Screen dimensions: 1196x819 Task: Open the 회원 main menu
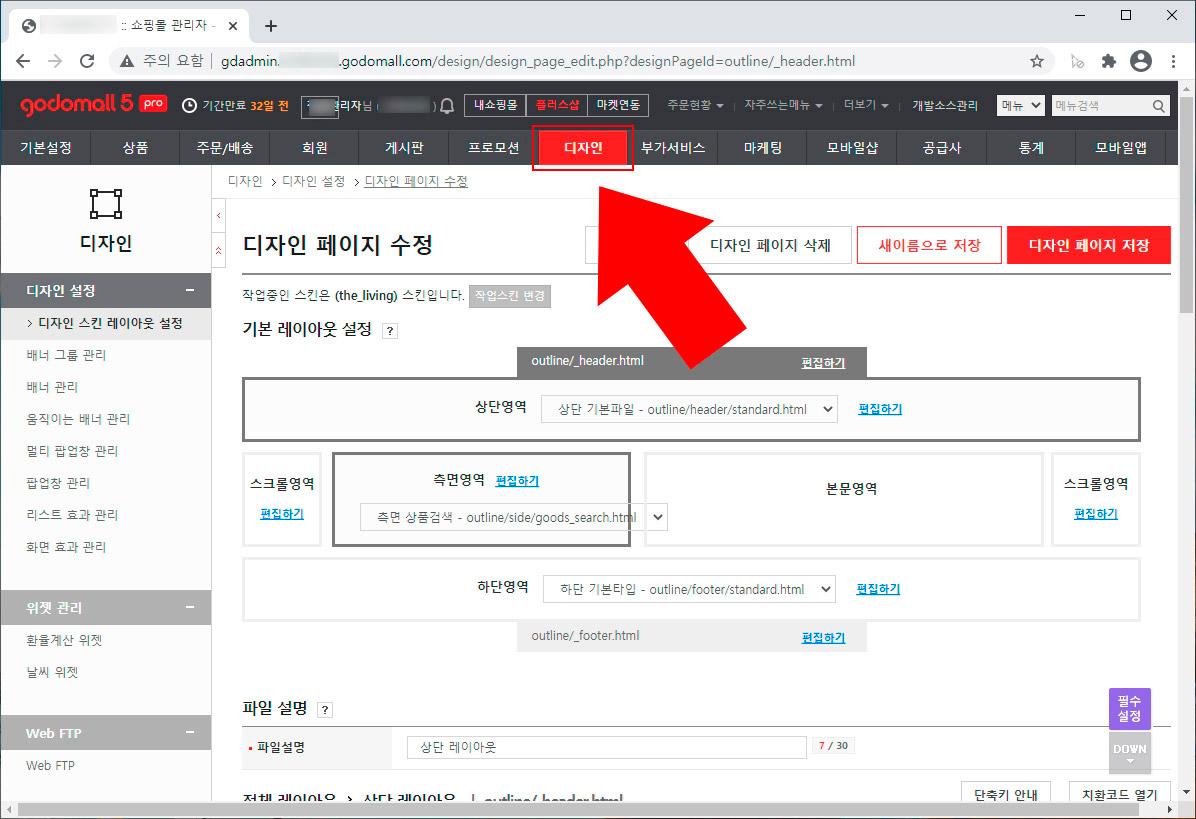click(x=314, y=148)
